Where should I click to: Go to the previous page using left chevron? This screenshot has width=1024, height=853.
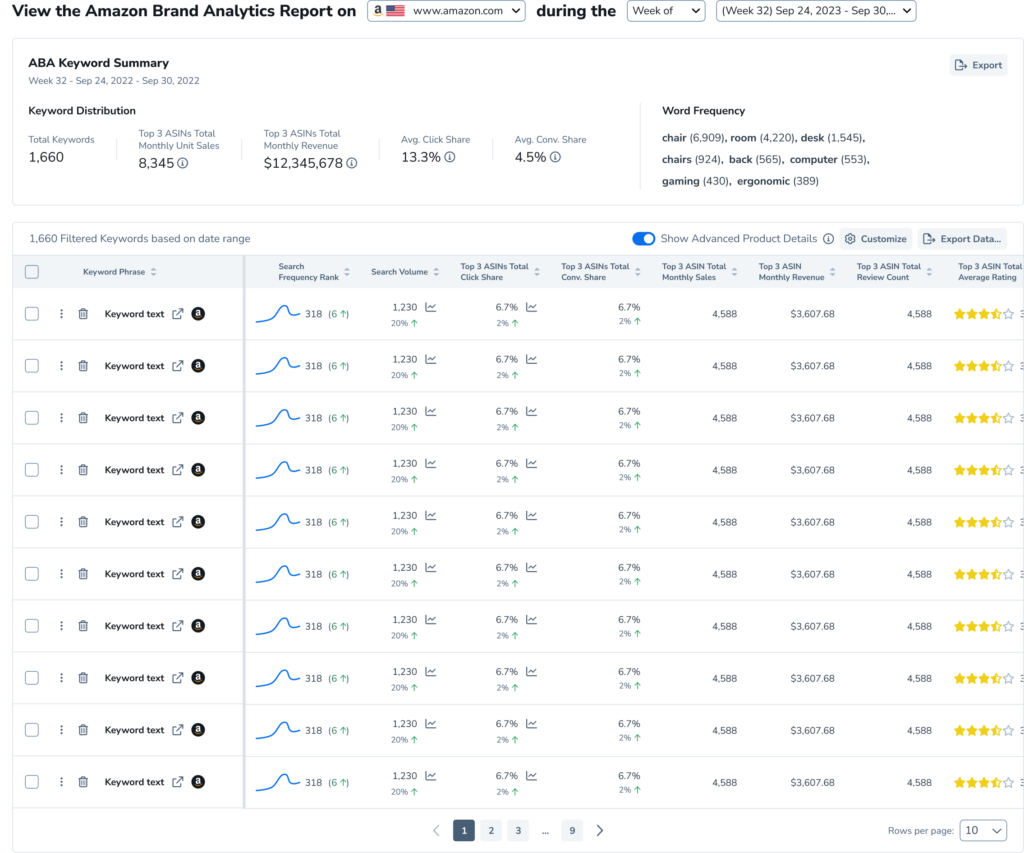point(436,831)
